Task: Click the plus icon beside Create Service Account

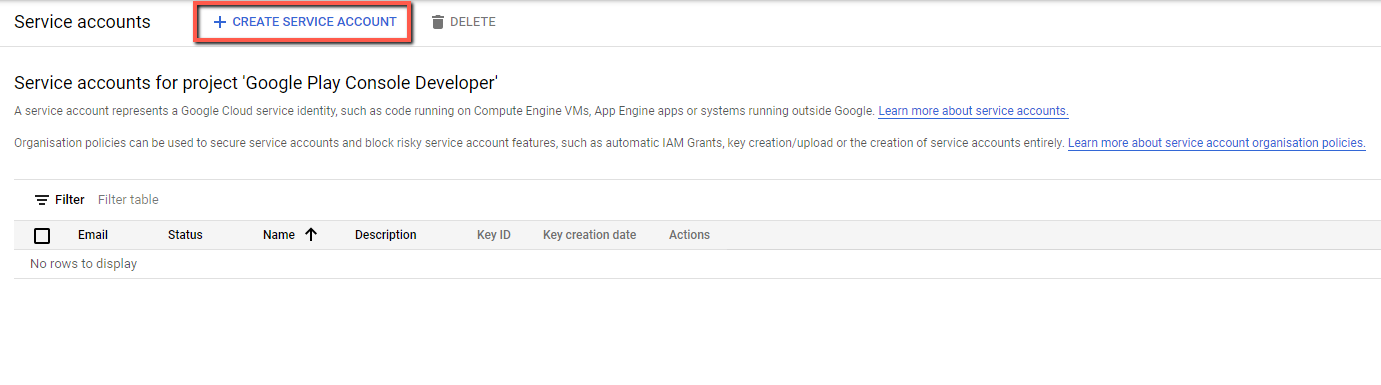Action: 220,22
